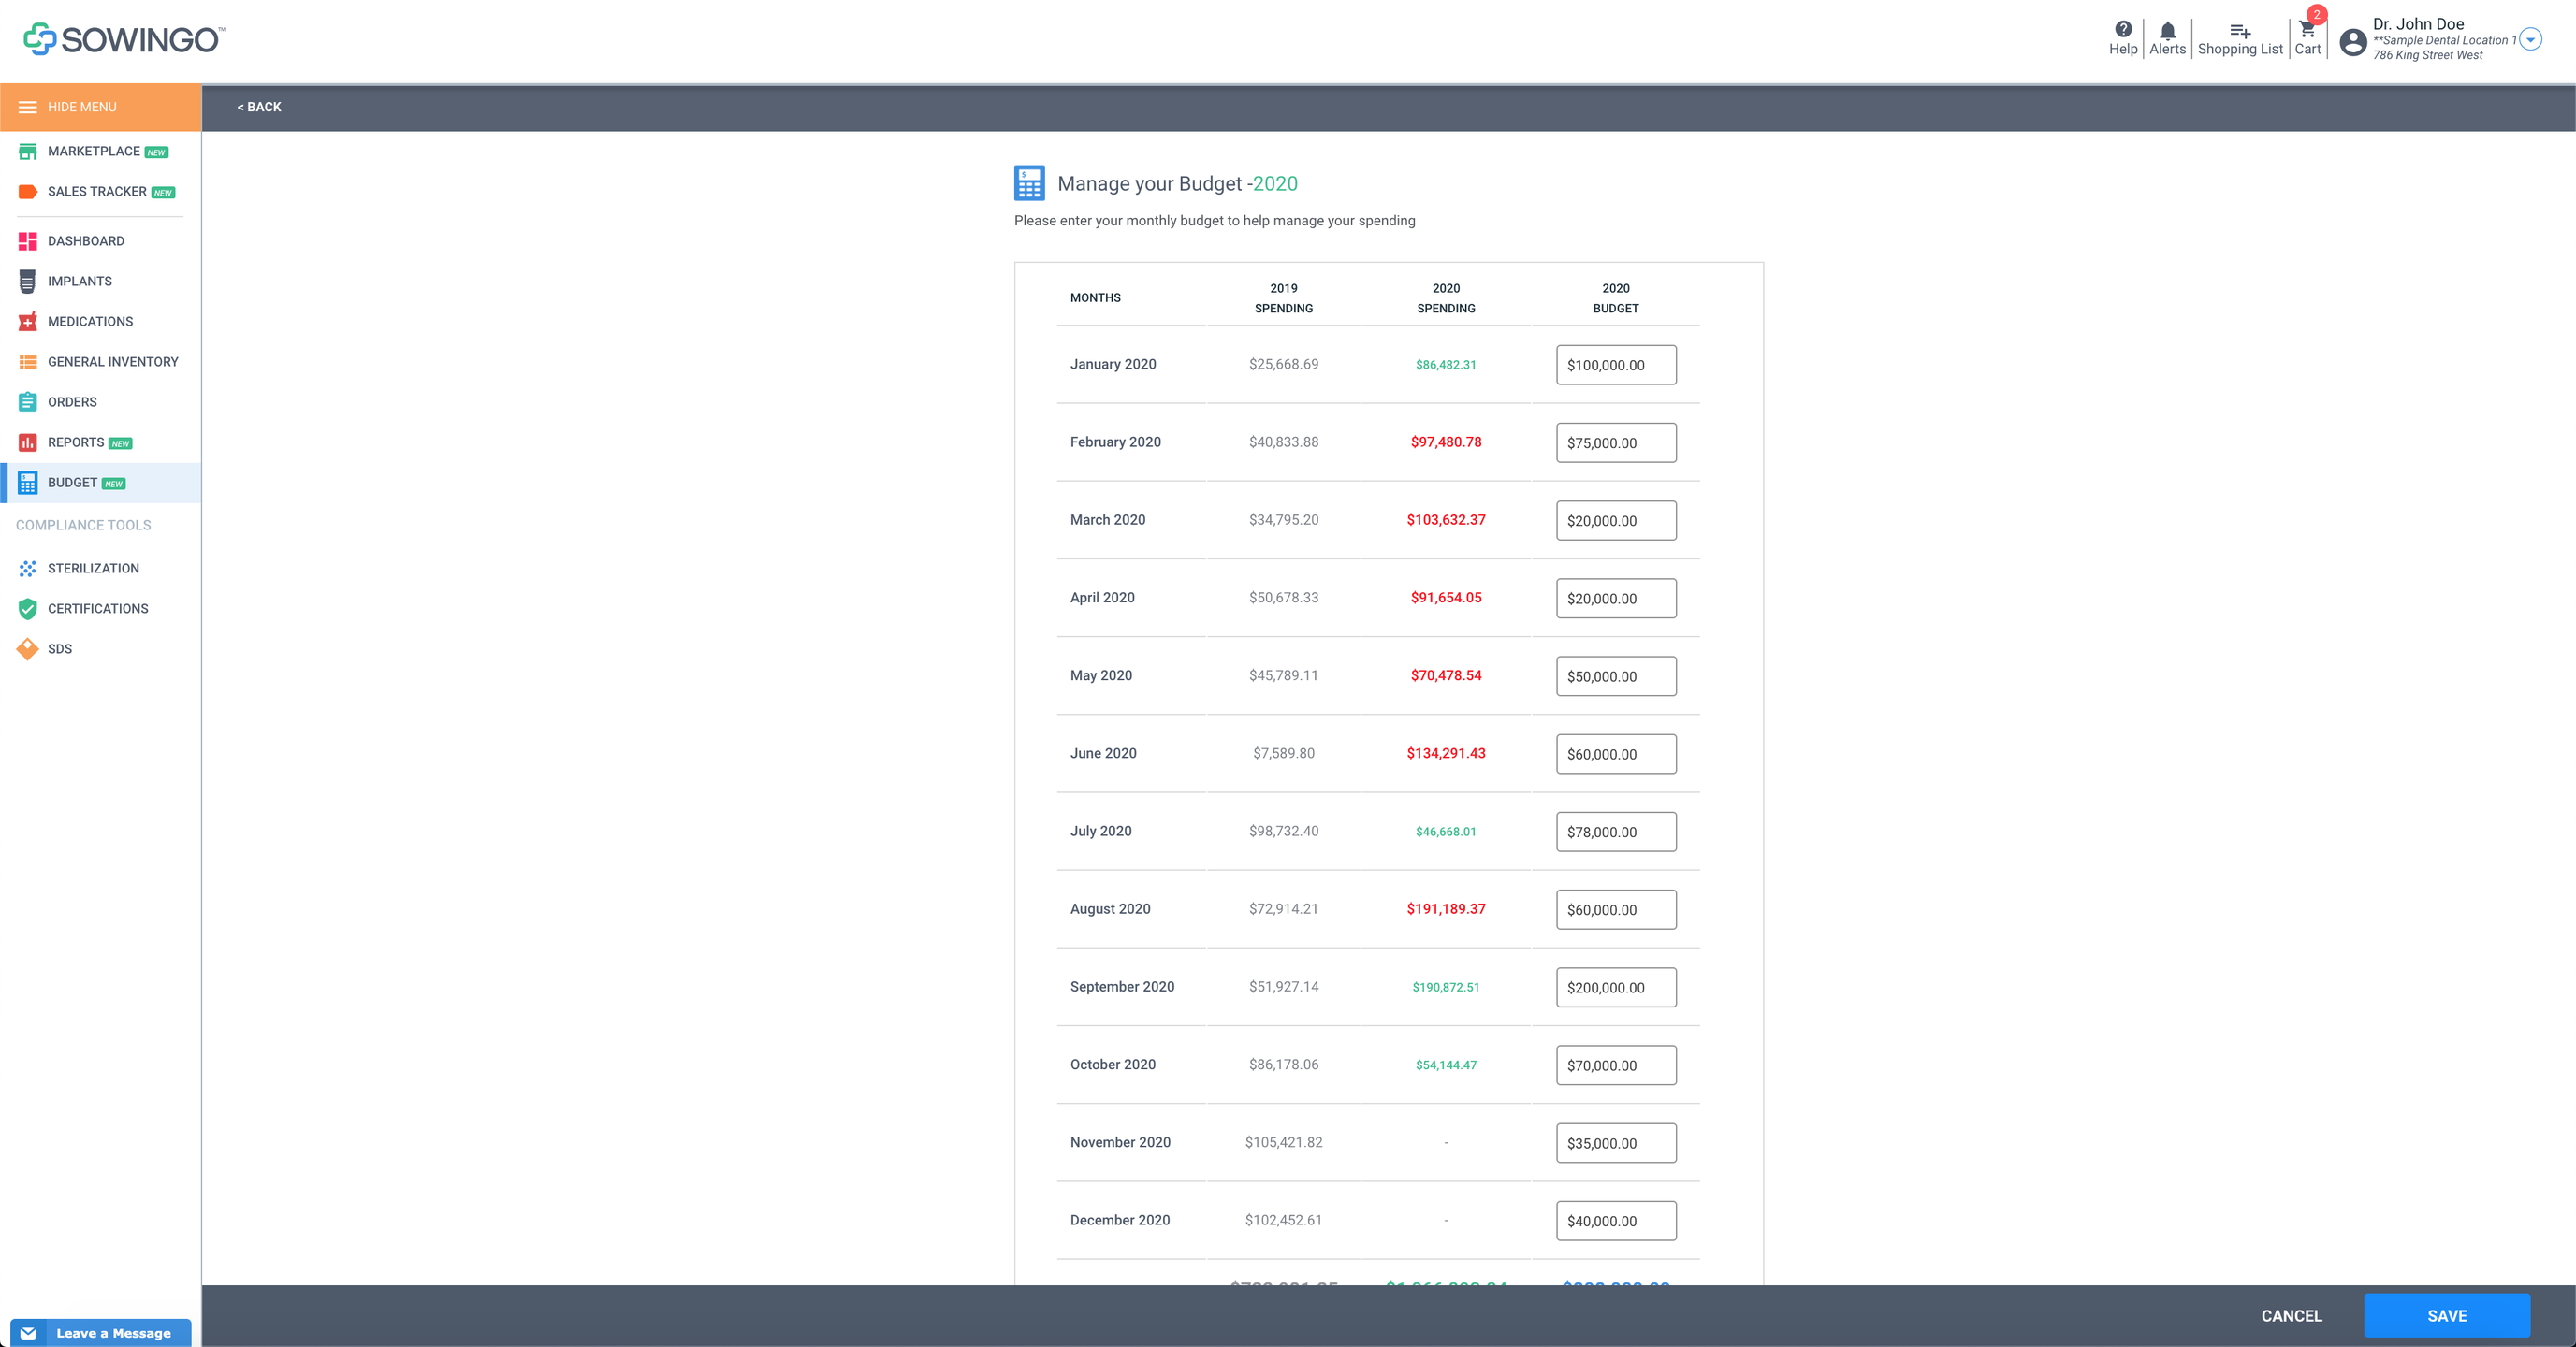2576x1347 pixels.
Task: Click the February 2020 budget field
Action: pyautogui.click(x=1616, y=443)
